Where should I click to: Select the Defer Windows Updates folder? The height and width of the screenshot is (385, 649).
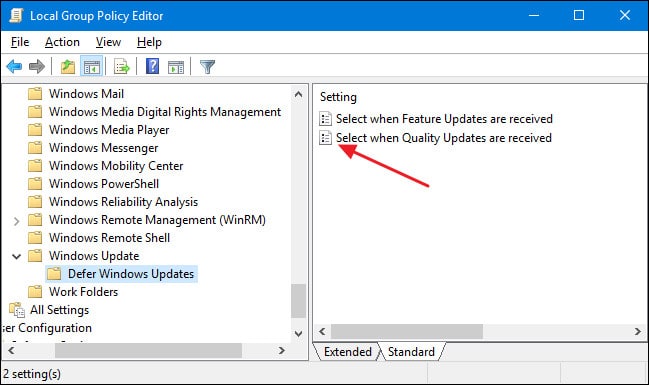121,274
